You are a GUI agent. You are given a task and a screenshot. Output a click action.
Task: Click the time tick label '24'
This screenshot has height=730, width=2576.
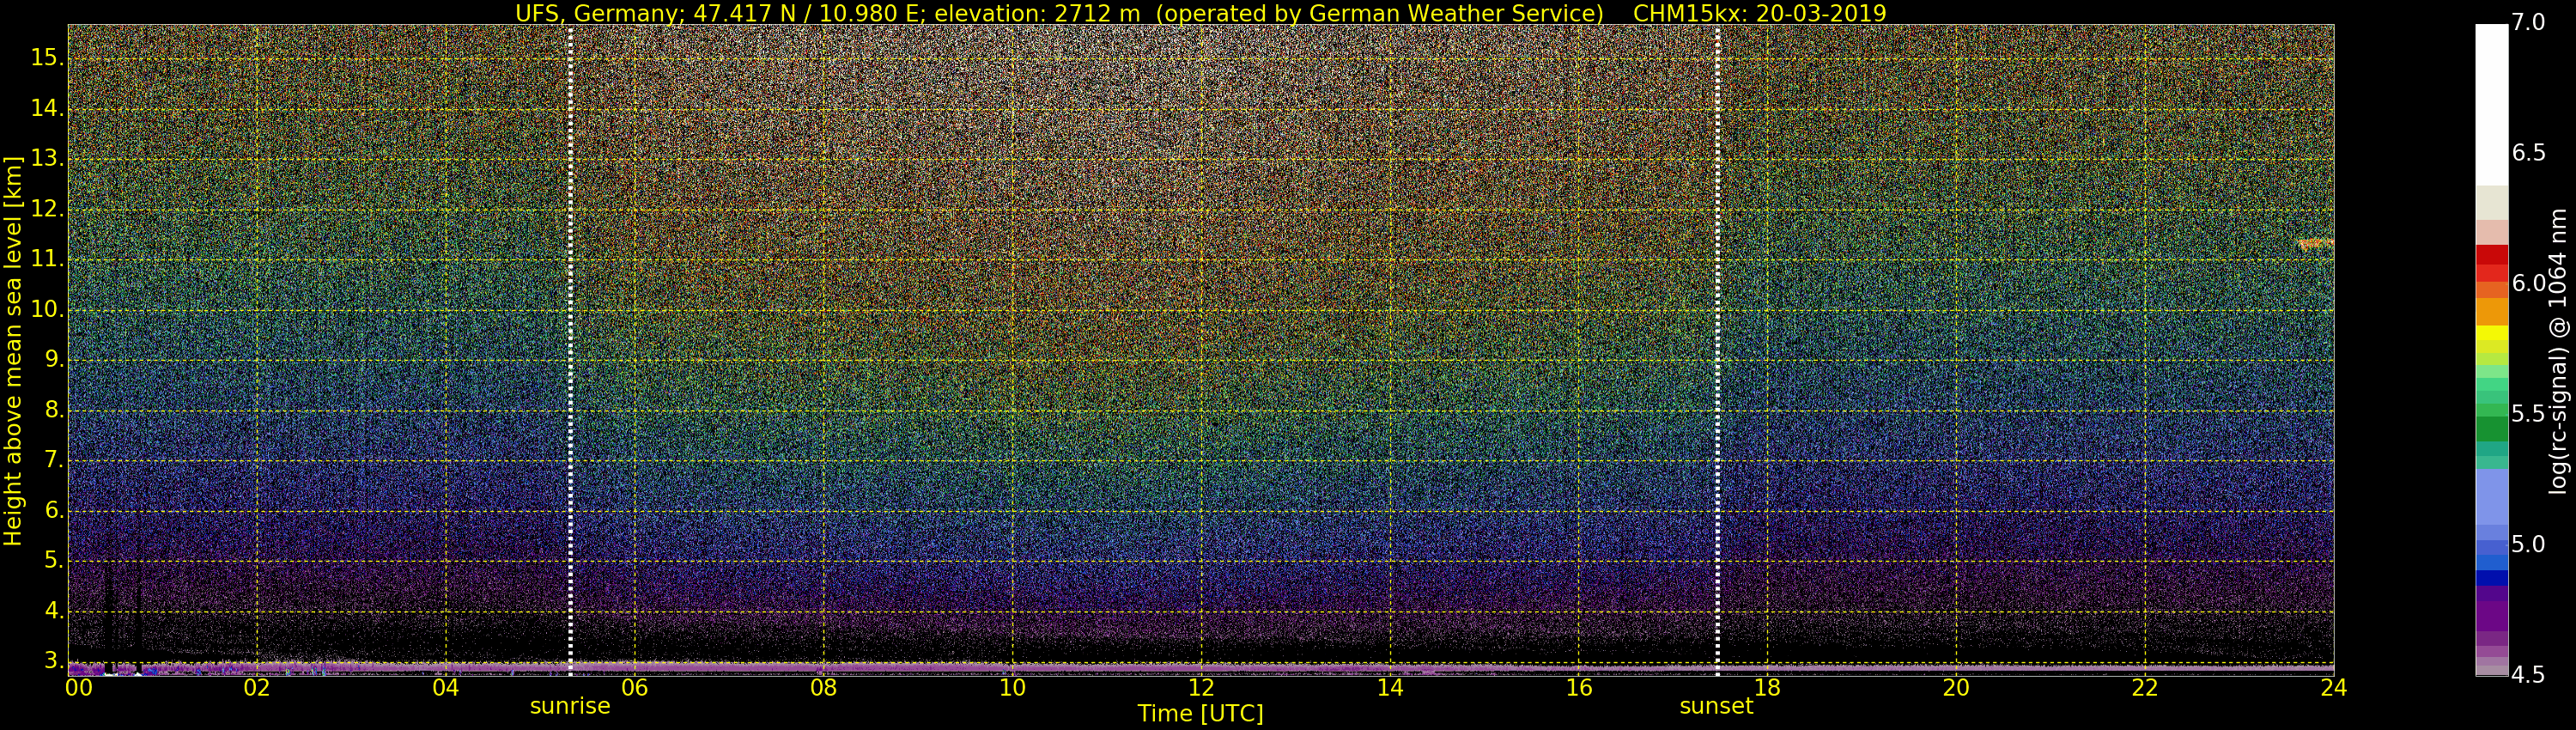tap(2333, 688)
